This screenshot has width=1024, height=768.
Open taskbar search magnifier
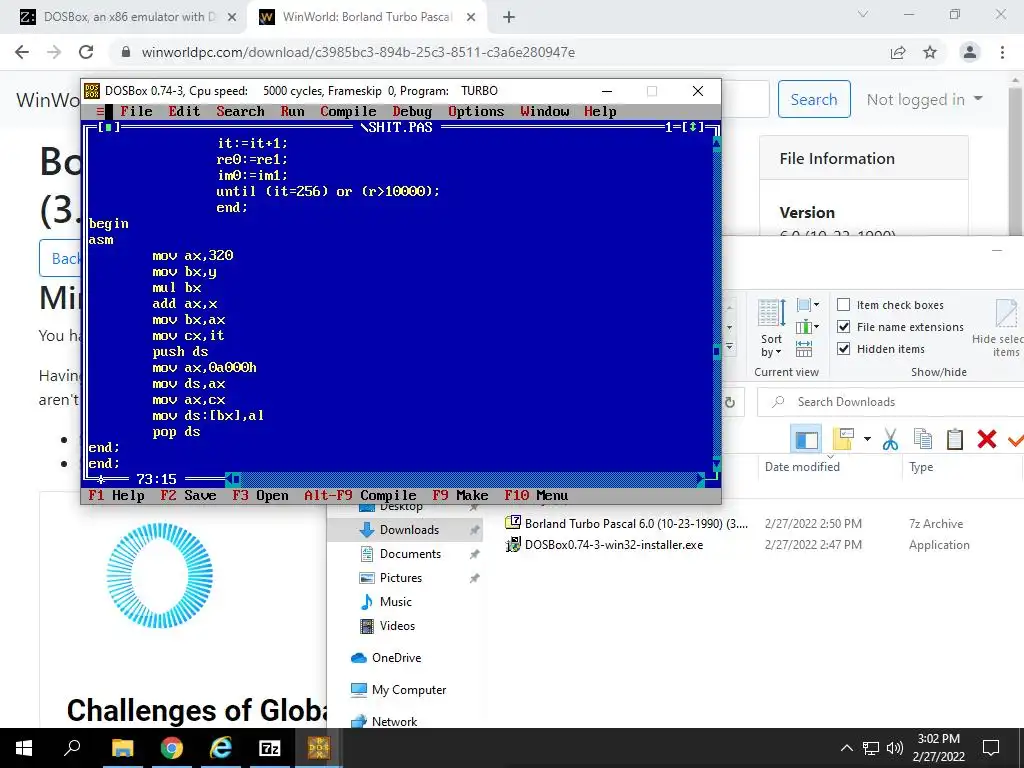(72, 748)
